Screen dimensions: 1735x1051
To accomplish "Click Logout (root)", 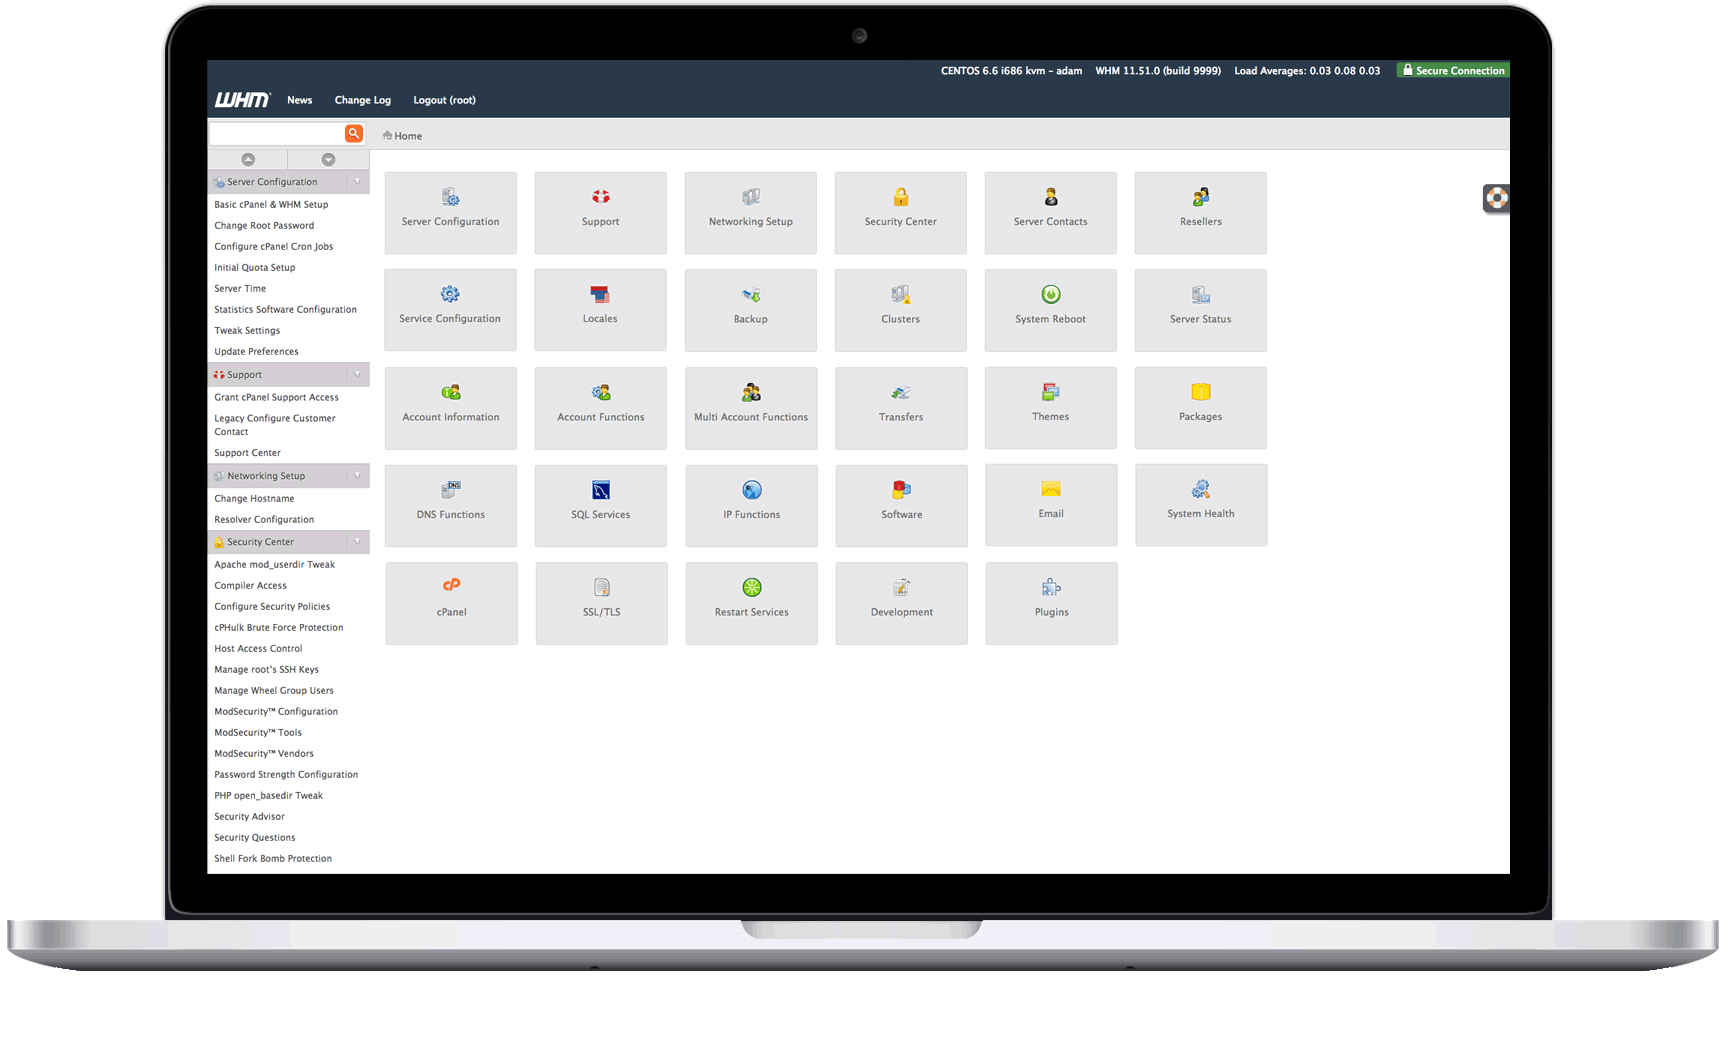I will click(445, 100).
